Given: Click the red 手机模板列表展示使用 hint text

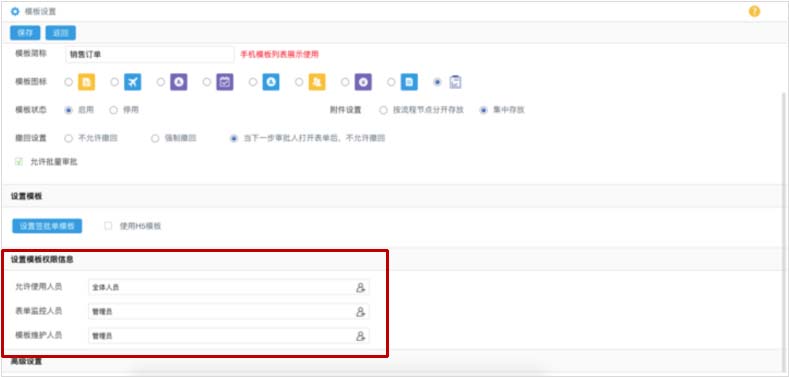Looking at the screenshot, I should (279, 54).
